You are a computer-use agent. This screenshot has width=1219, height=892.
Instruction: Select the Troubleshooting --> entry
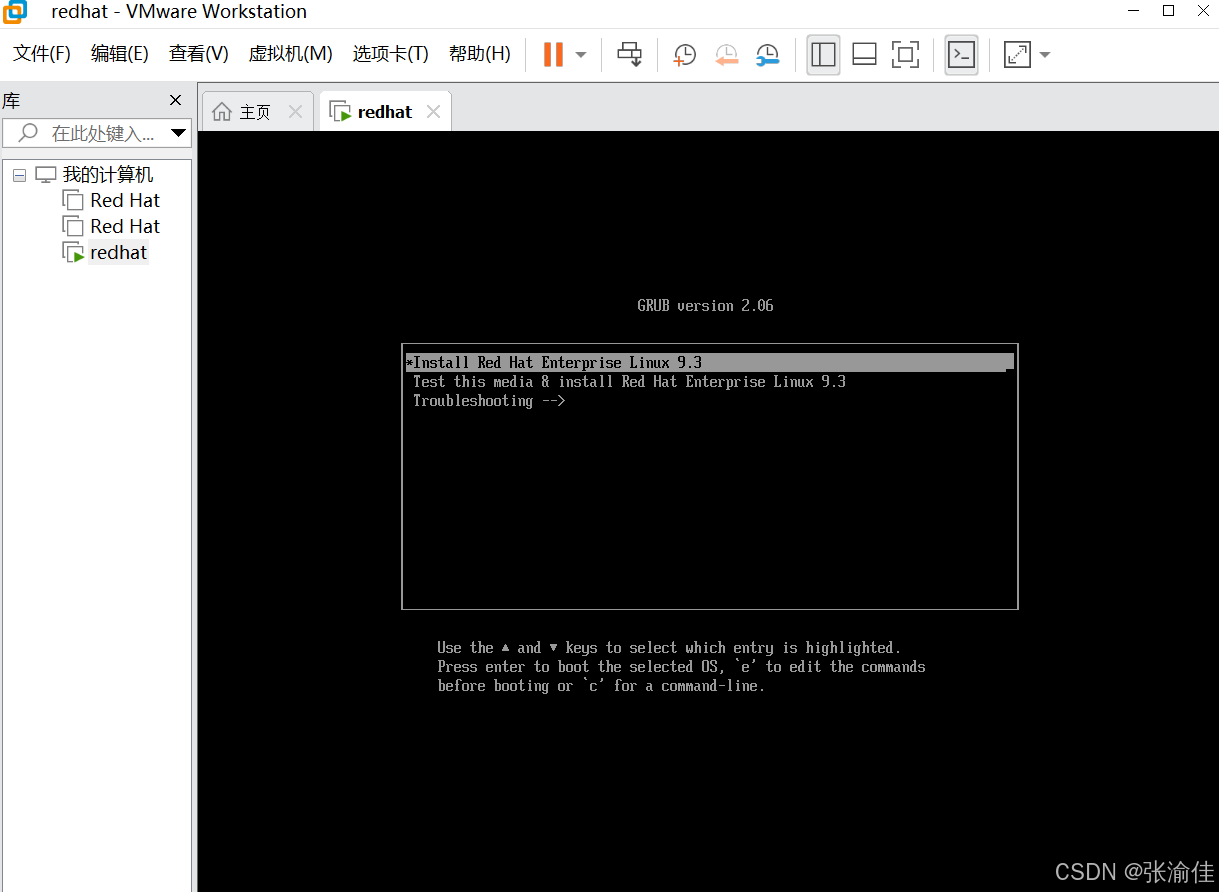tap(489, 400)
